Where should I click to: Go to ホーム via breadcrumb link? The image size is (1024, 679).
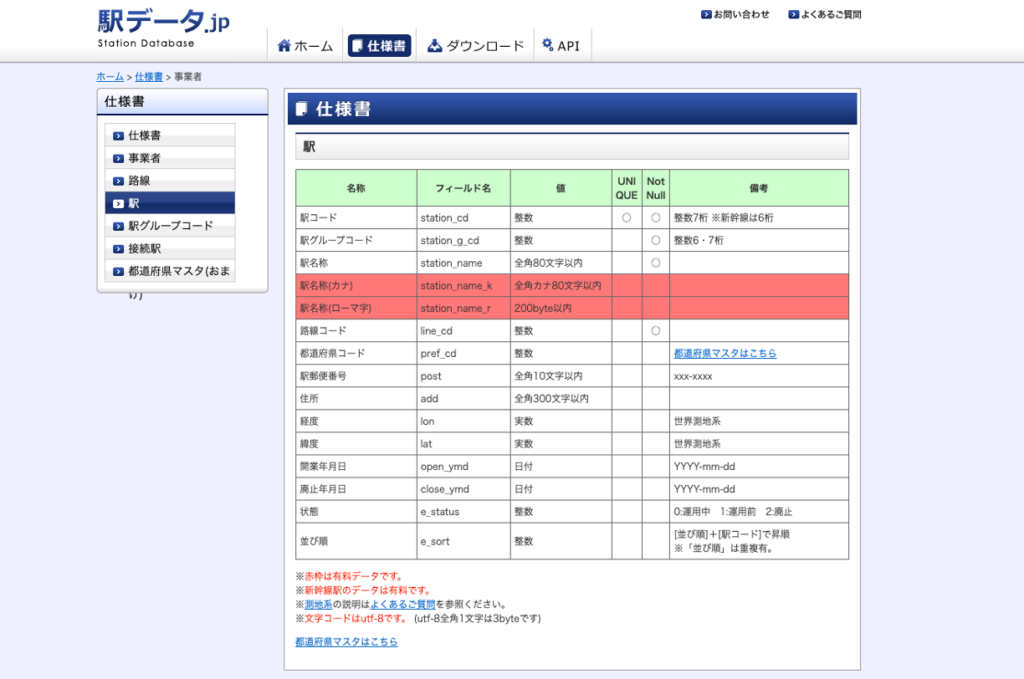(x=110, y=77)
